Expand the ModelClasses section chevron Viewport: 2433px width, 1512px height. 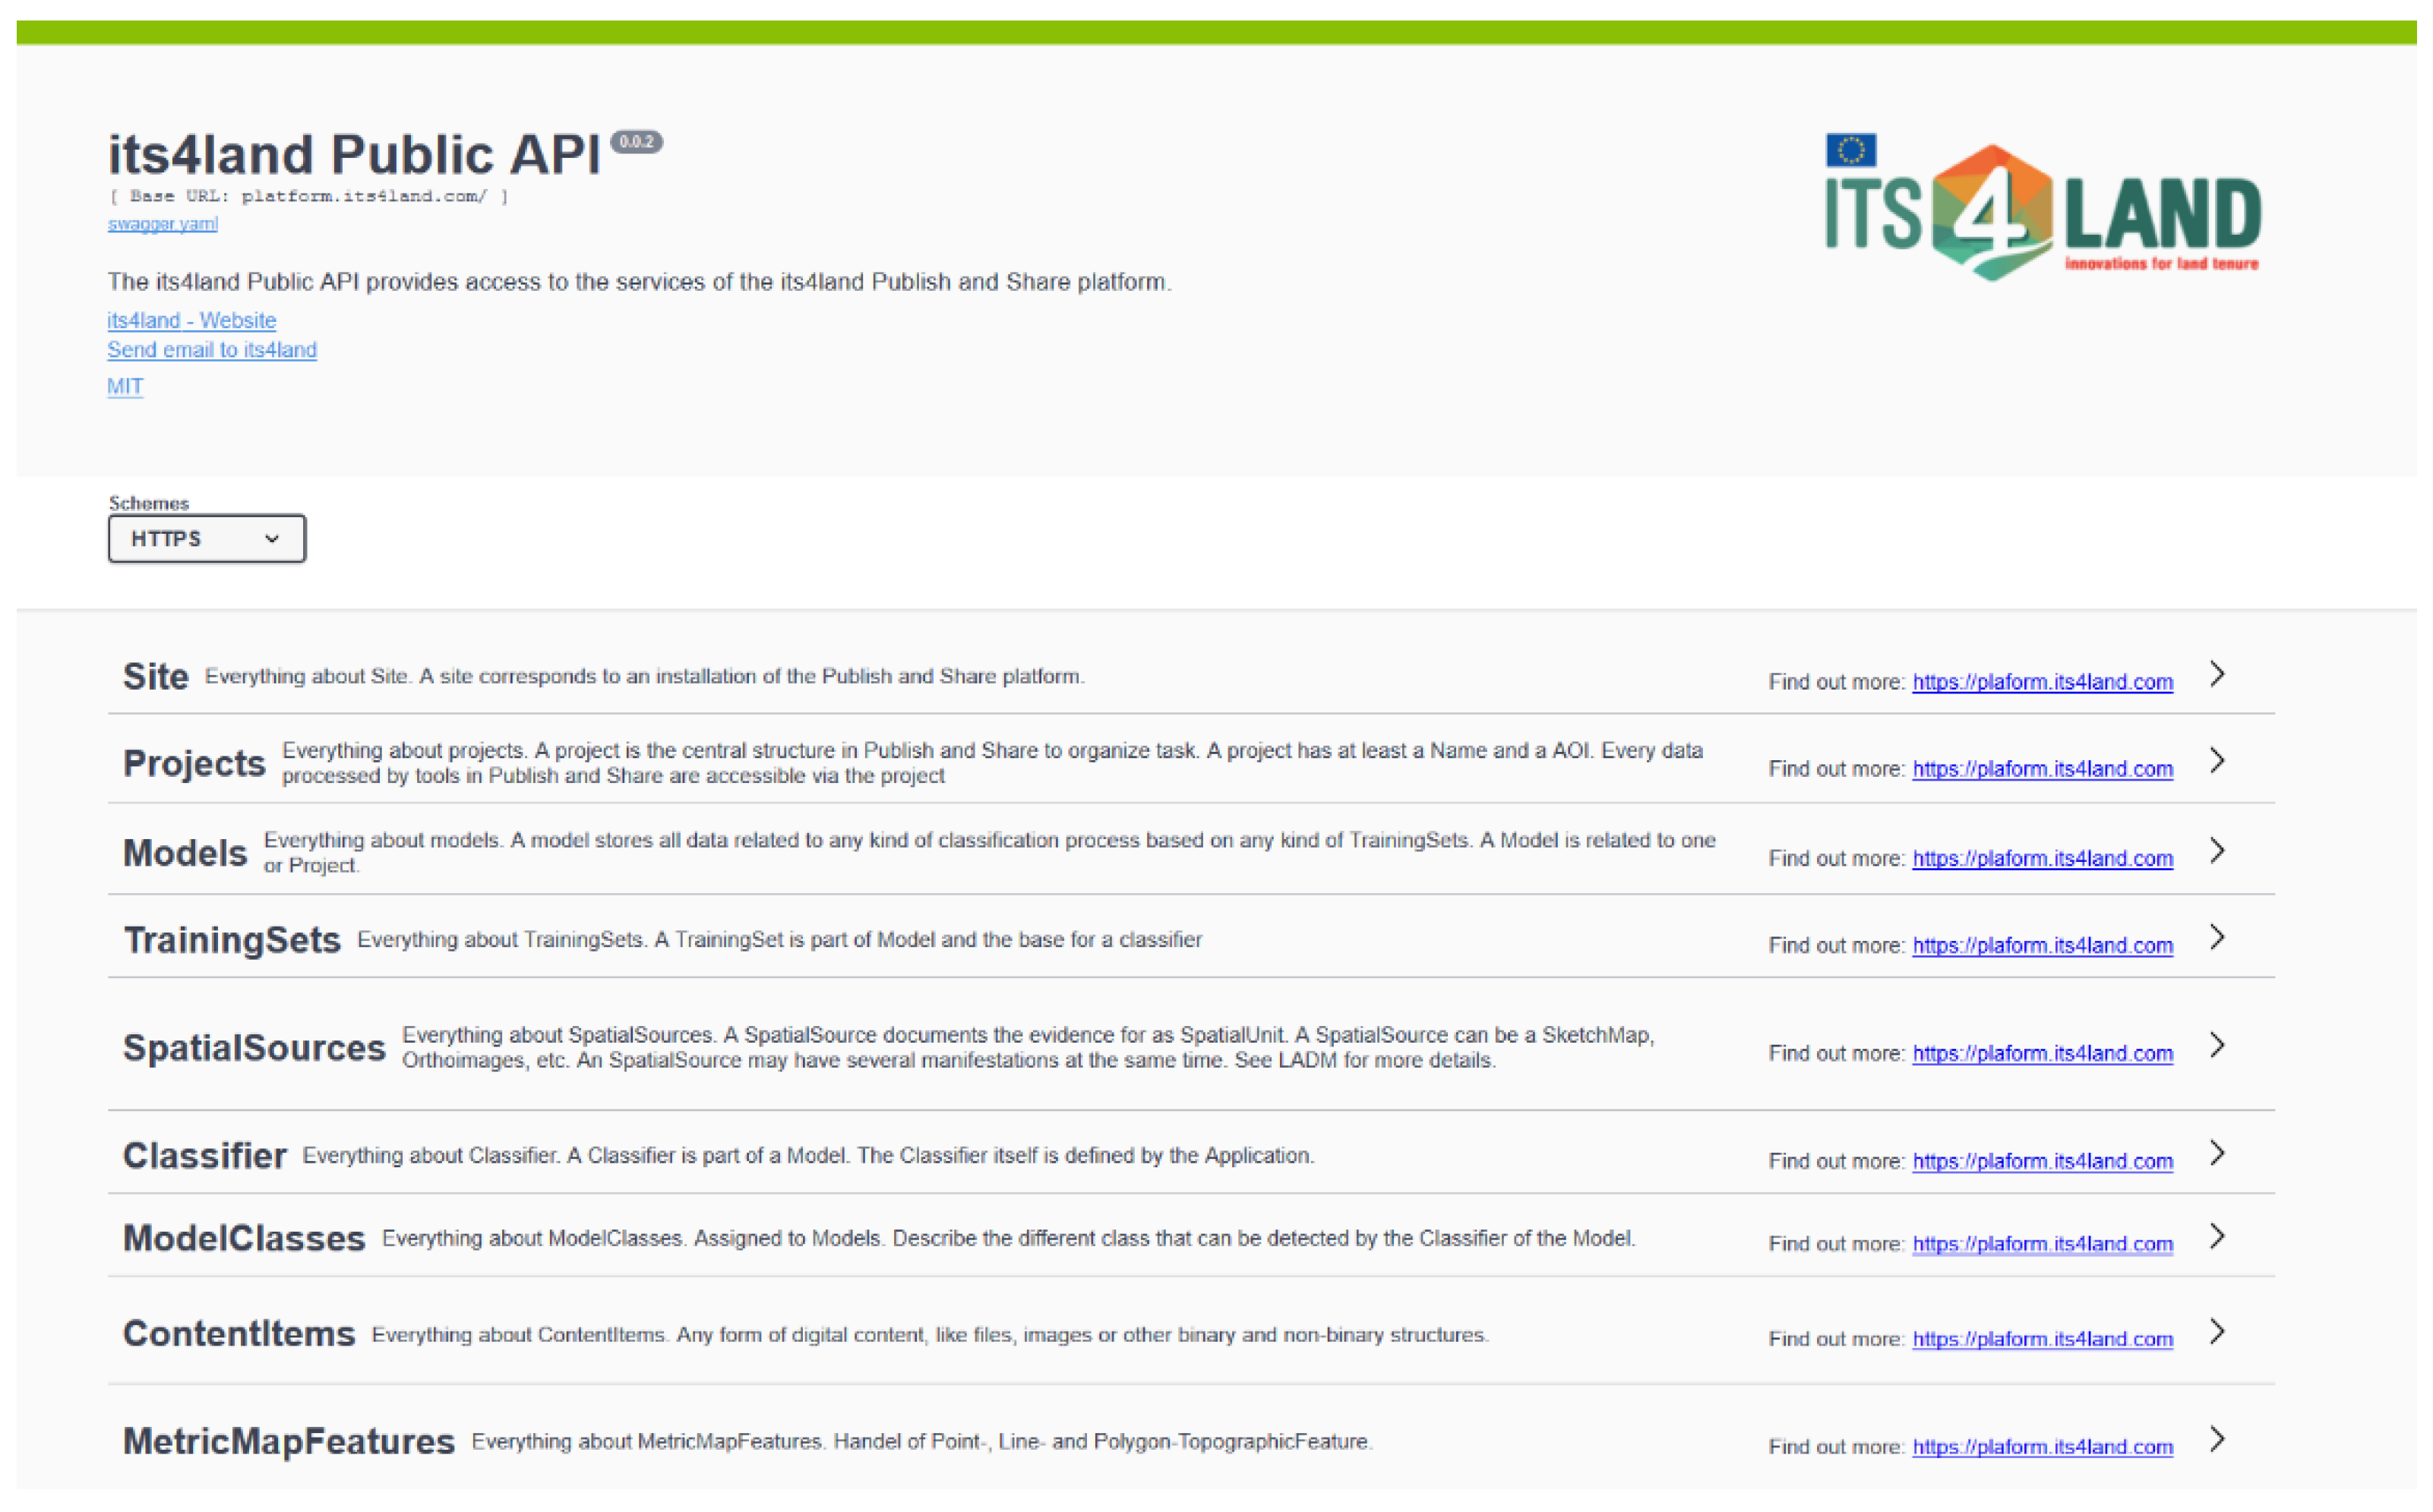[2217, 1238]
